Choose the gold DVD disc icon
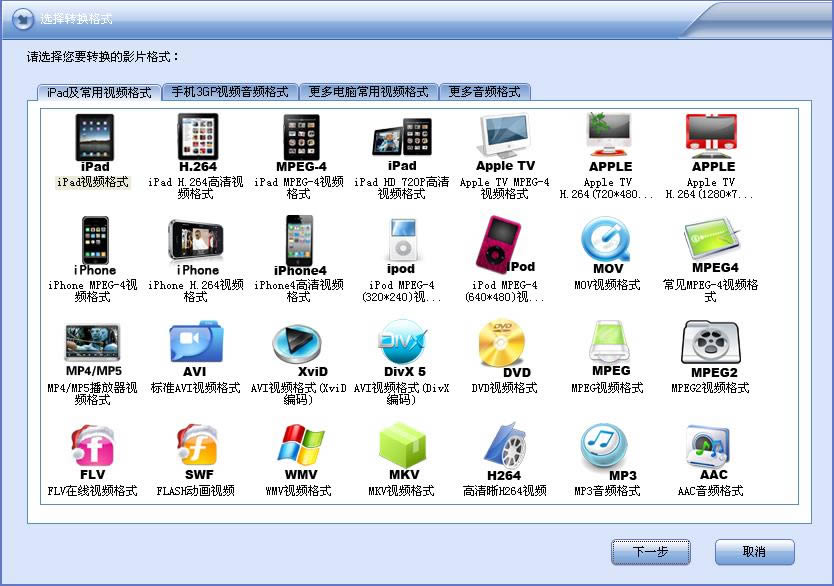 pos(503,349)
